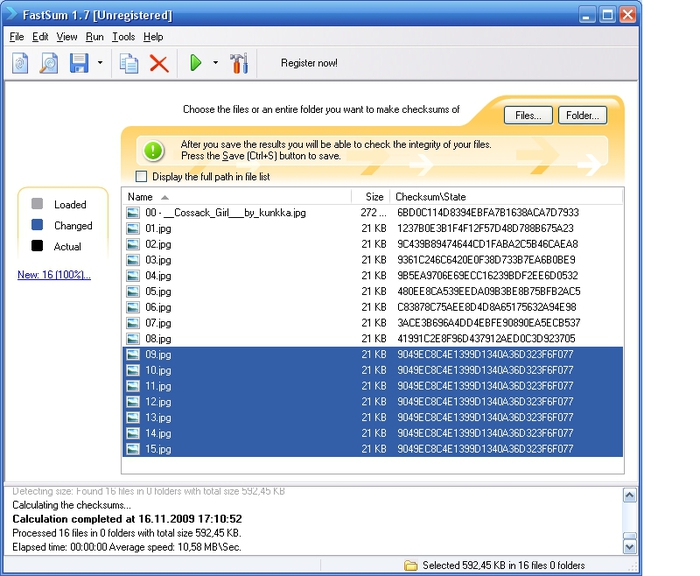Click the image icon beside 02.jpg
Screen dimensions: 700x576
133,244
